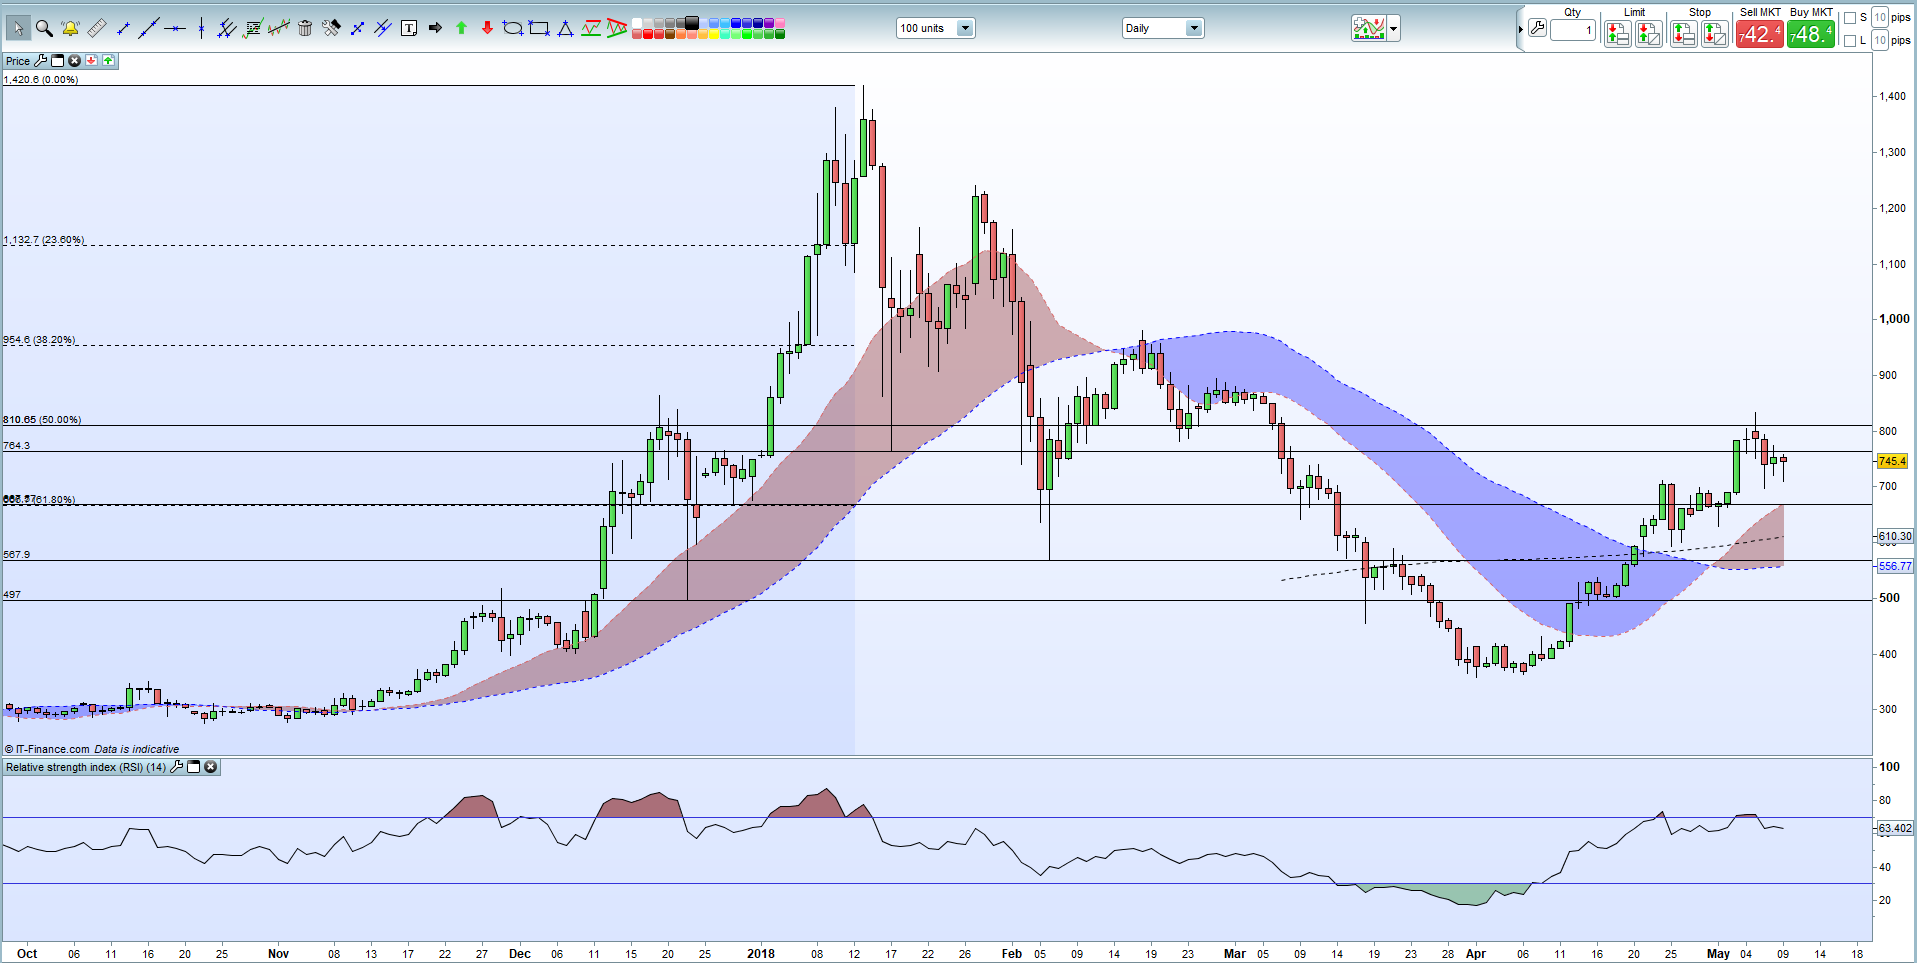Expand the indicators dropdown arrow
This screenshot has height=963, width=1917.
(1394, 28)
